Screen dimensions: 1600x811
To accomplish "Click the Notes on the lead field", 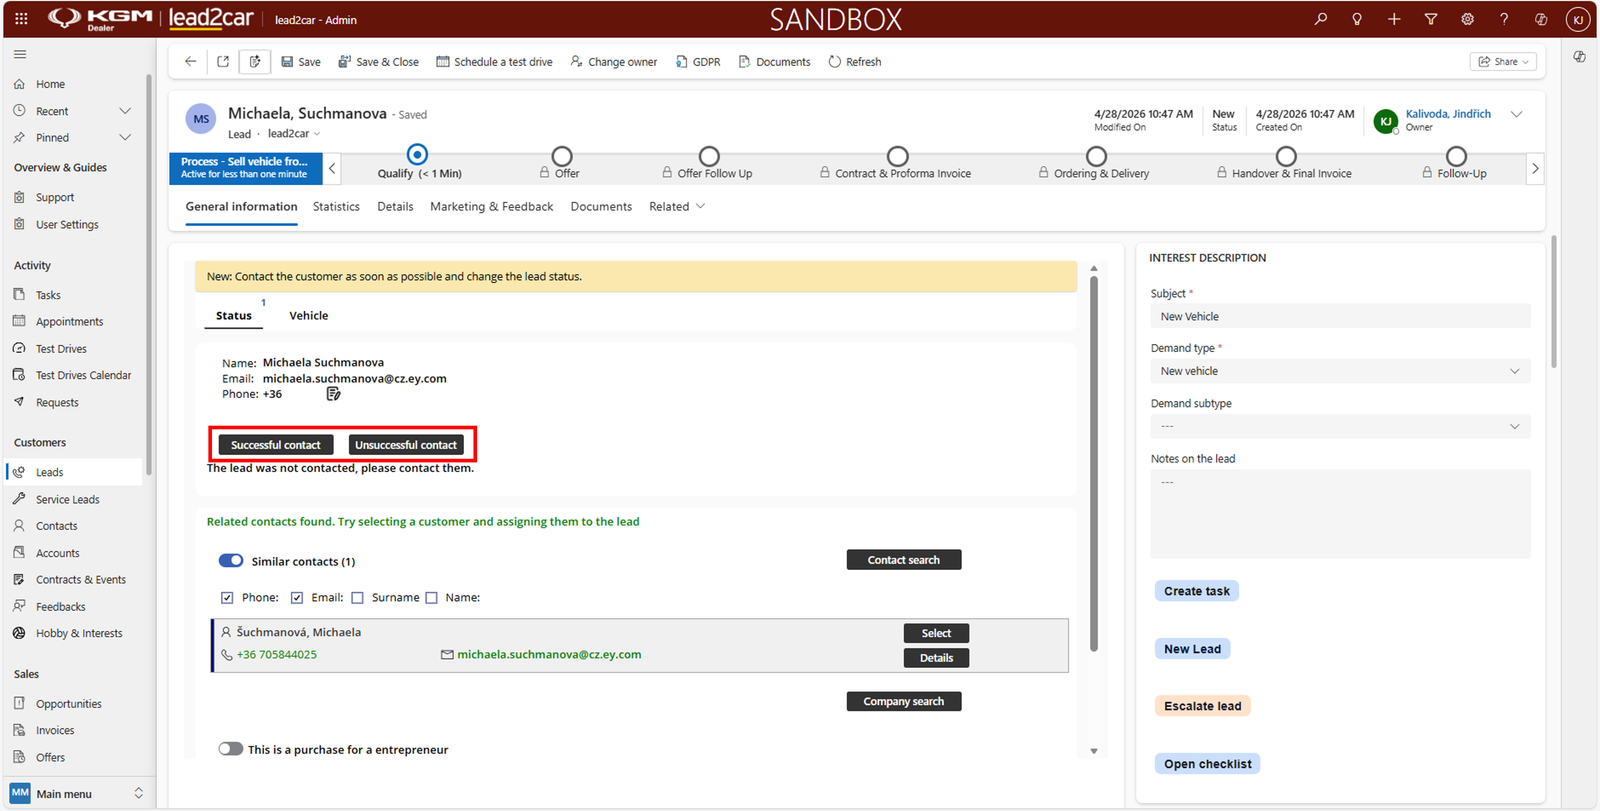I will [1340, 514].
